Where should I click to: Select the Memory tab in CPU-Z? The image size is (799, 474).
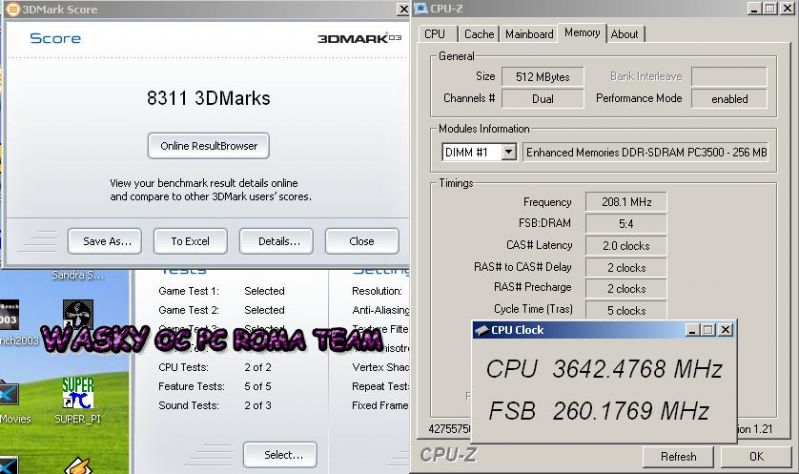tap(582, 33)
